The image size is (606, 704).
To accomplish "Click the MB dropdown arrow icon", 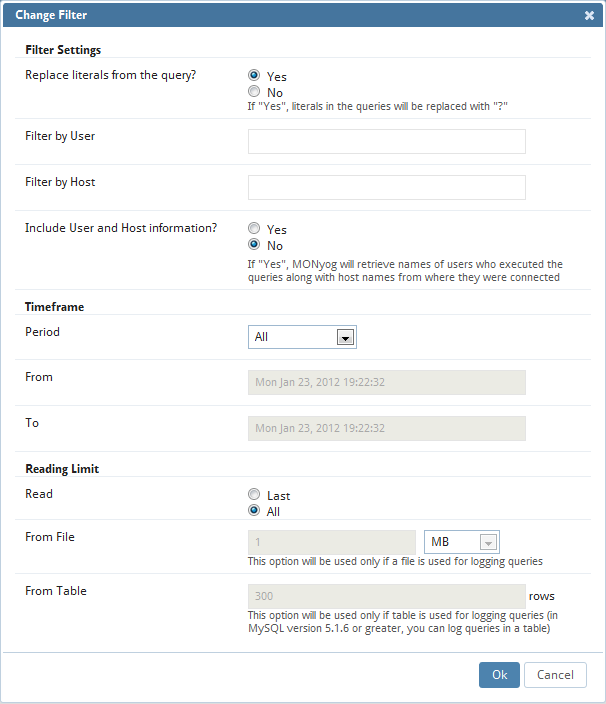I will click(x=488, y=542).
